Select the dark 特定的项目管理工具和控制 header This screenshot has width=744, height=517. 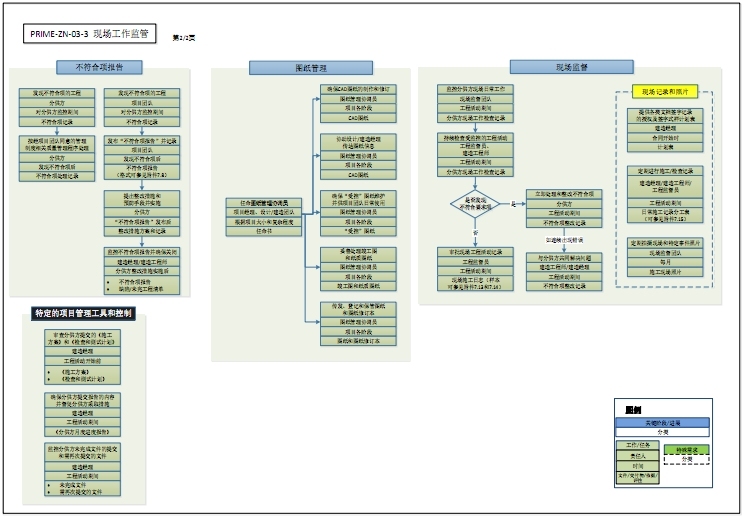[82, 315]
